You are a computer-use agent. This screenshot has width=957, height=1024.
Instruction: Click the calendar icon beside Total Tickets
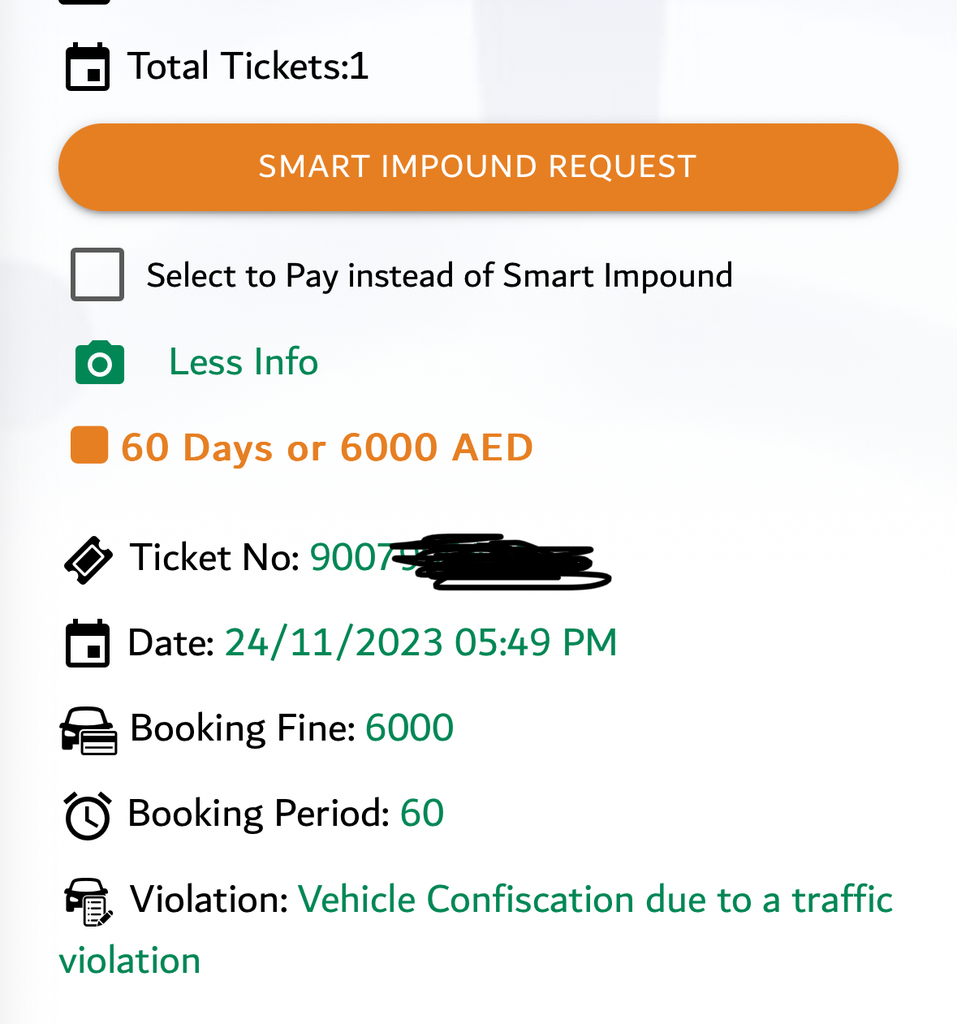[88, 68]
